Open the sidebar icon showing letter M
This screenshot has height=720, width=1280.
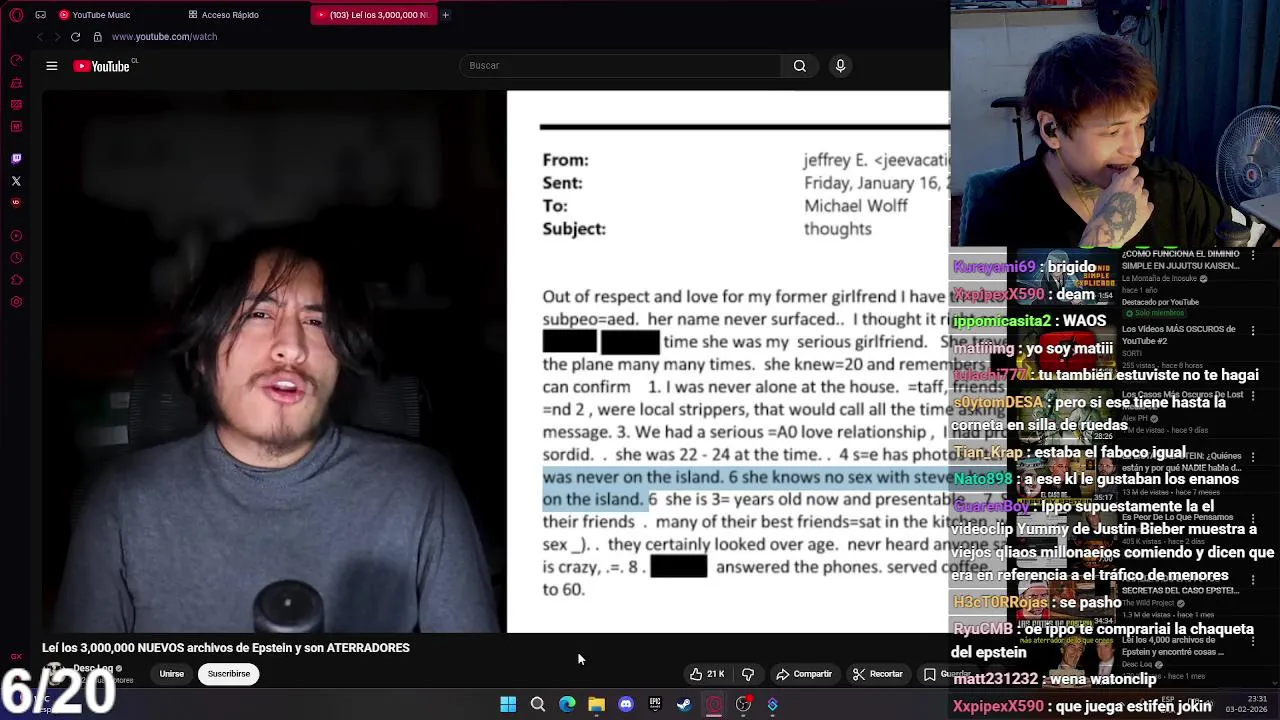tap(16, 126)
